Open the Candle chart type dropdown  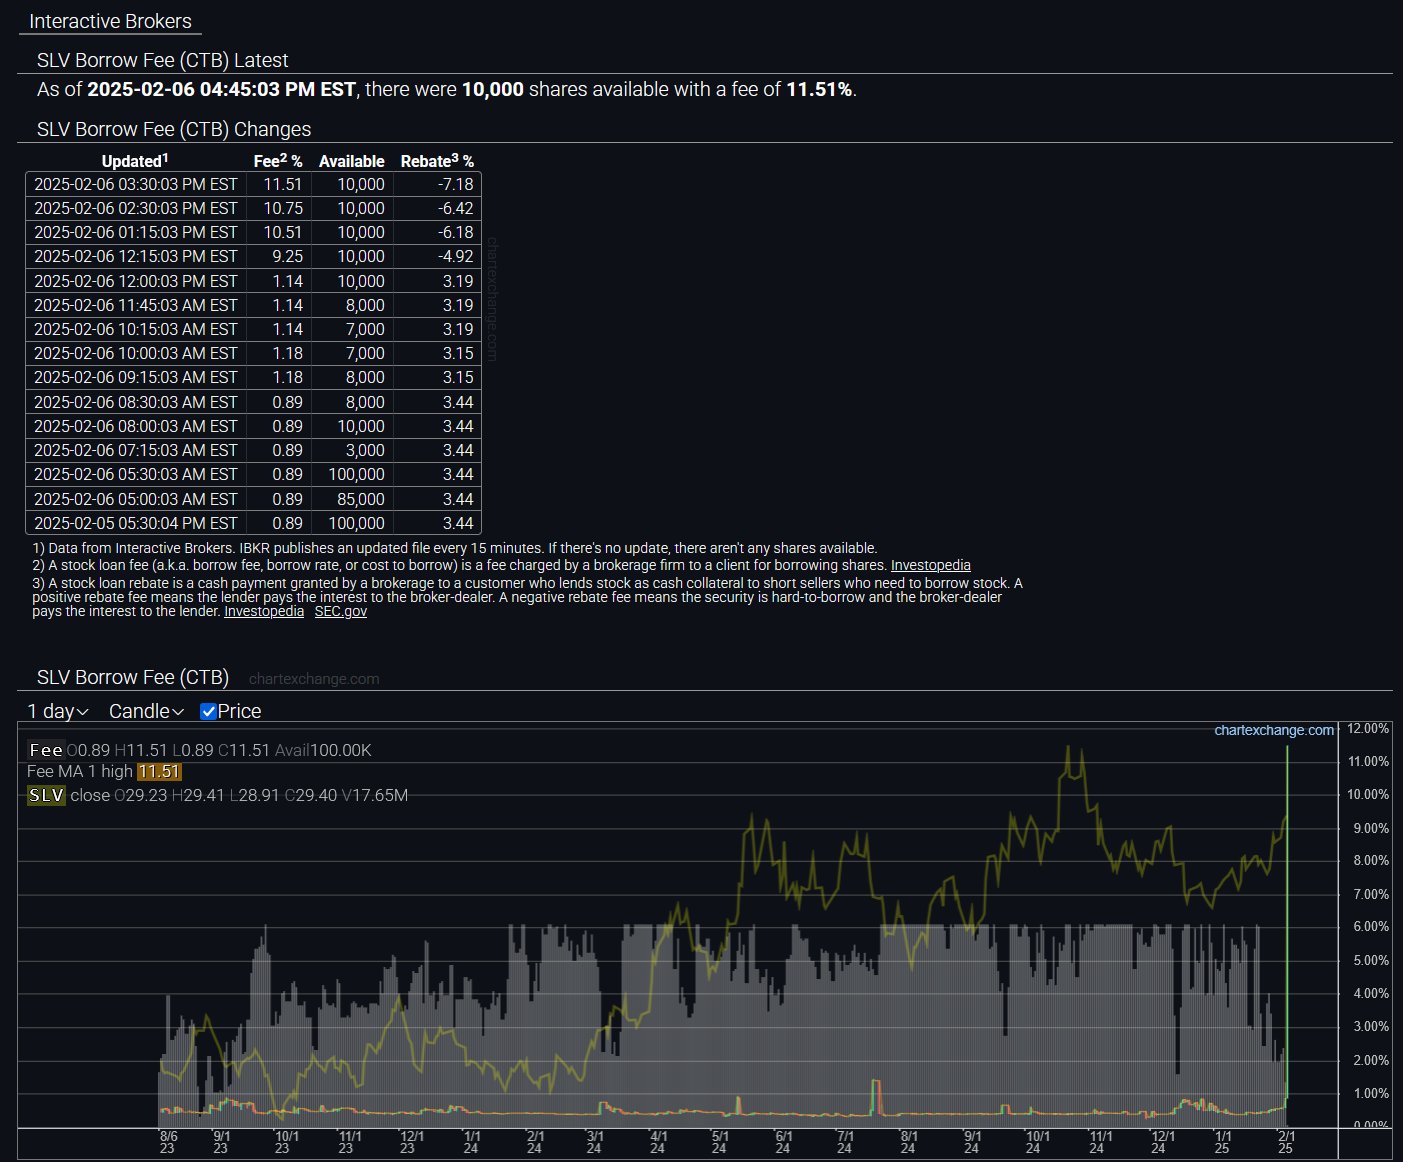click(x=146, y=712)
